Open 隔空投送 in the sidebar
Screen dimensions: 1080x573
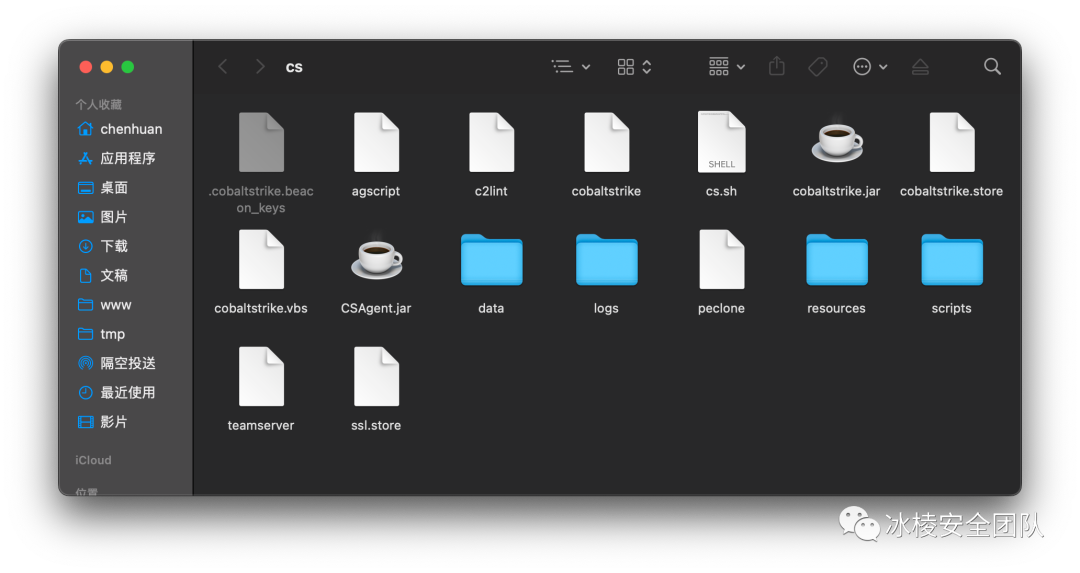tap(116, 363)
